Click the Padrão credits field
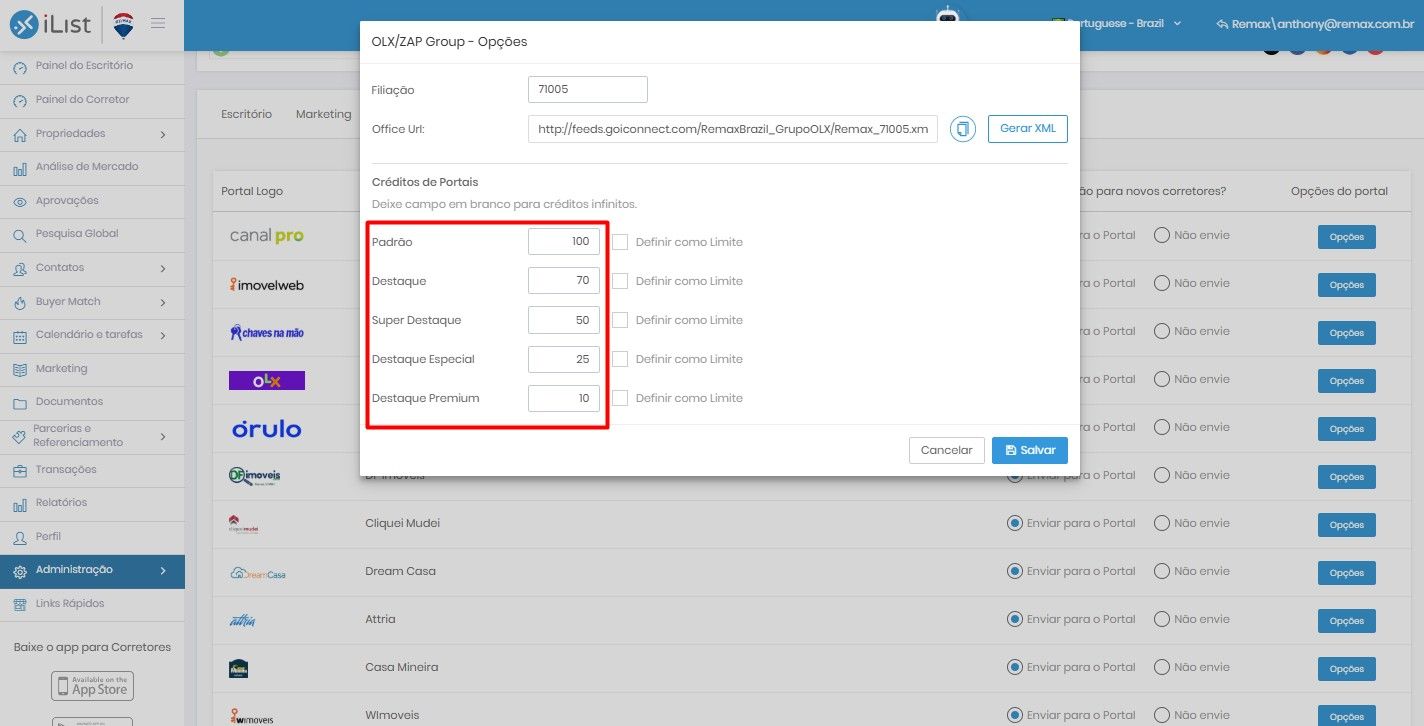 [564, 242]
